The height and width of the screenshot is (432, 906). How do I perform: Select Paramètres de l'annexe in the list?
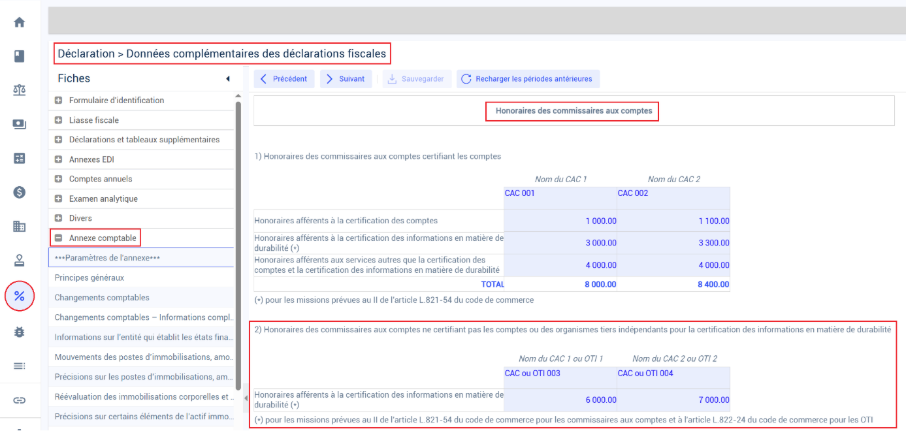[x=141, y=258]
